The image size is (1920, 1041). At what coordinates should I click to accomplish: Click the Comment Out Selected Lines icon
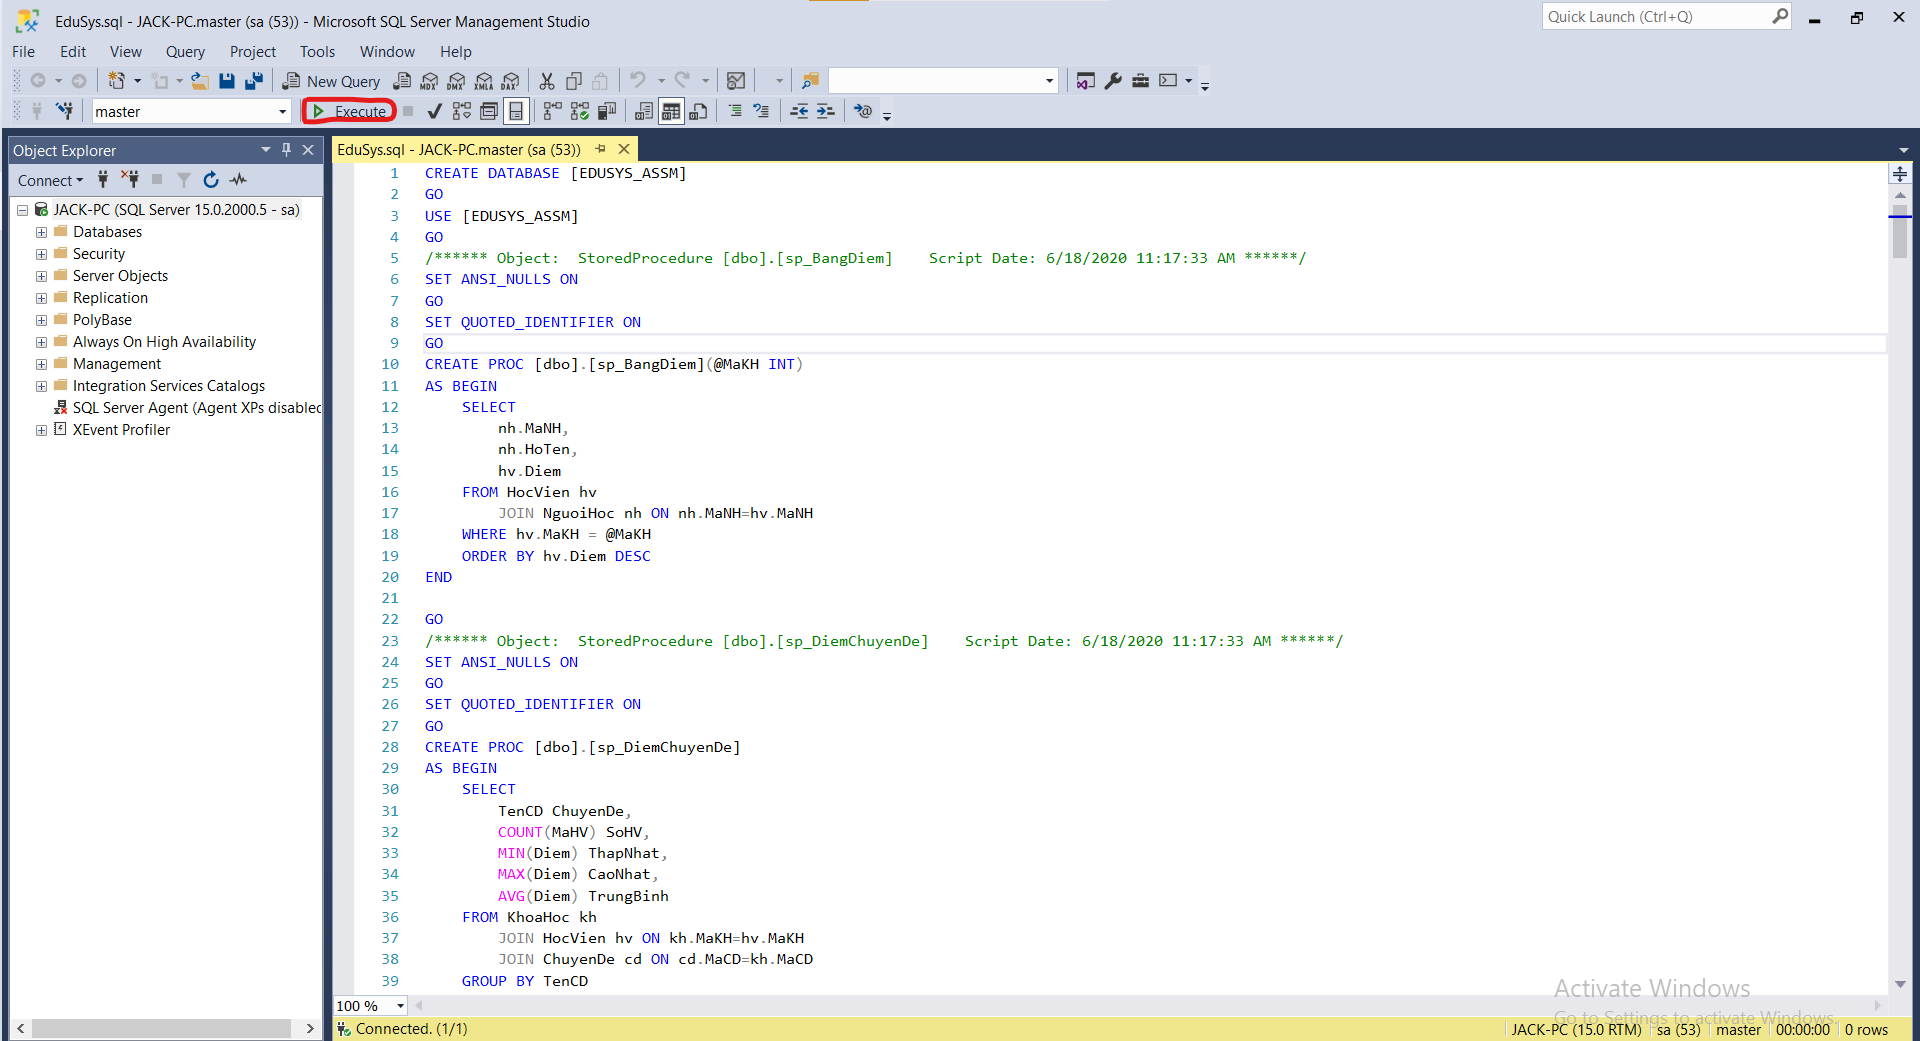click(x=735, y=111)
